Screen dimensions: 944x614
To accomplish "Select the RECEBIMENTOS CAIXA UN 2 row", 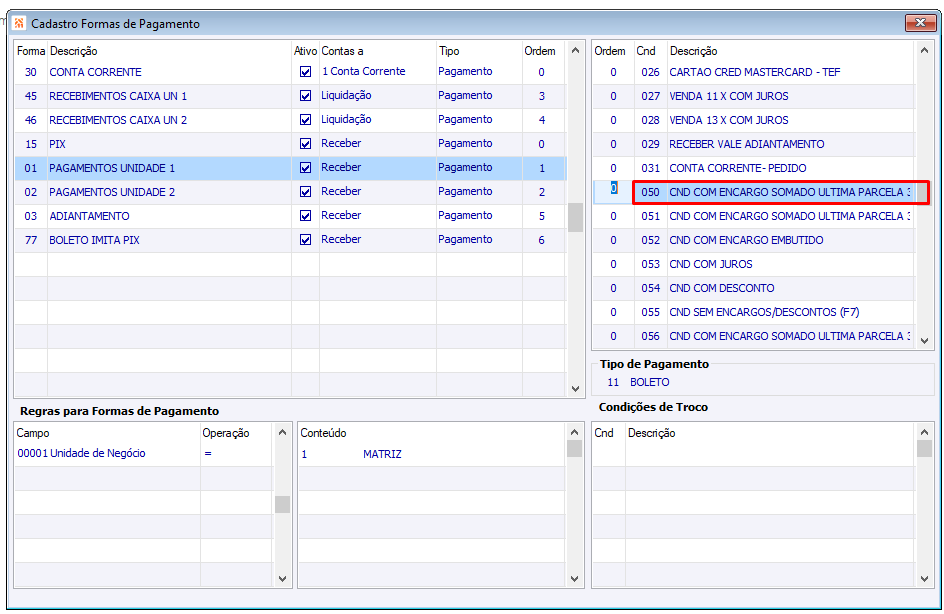I will click(x=290, y=120).
